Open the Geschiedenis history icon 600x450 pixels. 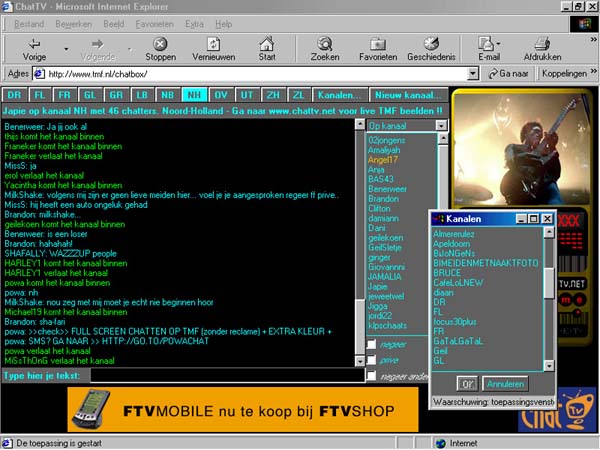click(431, 43)
